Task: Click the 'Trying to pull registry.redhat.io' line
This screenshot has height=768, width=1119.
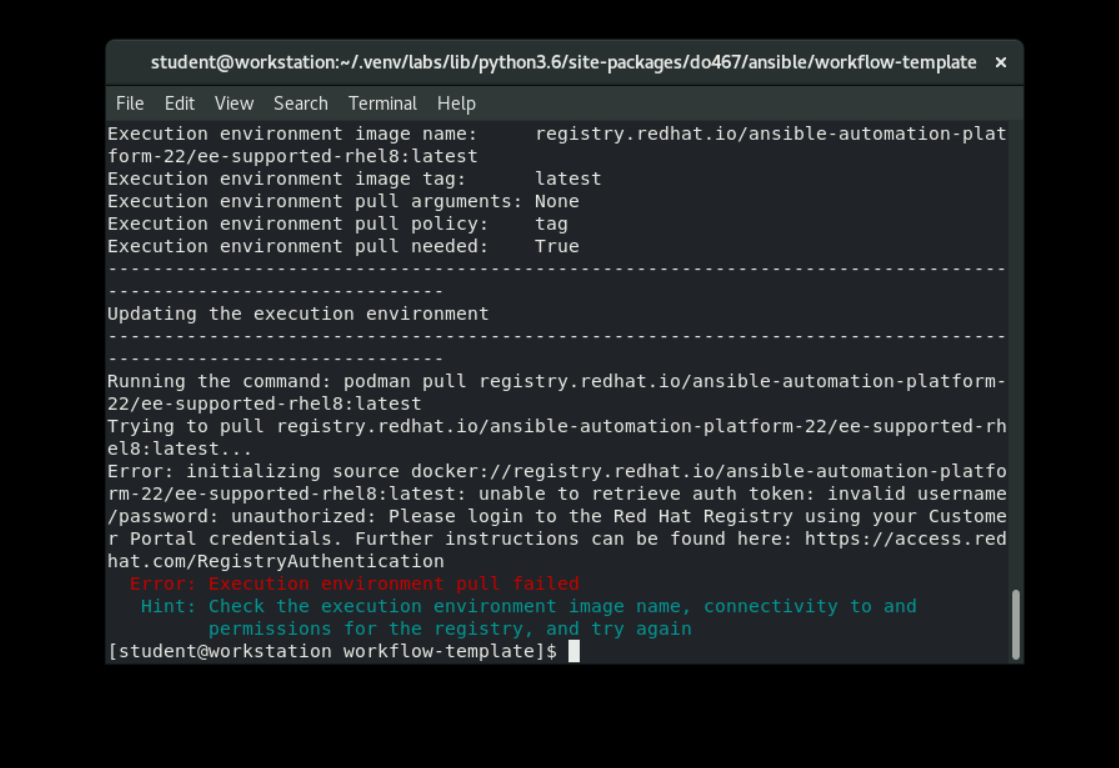Action: click(556, 426)
